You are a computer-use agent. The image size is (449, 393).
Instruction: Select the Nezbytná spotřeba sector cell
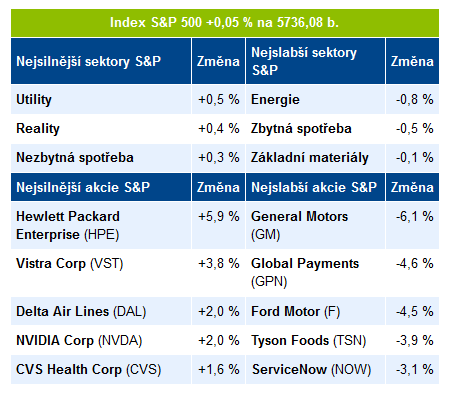click(x=101, y=158)
